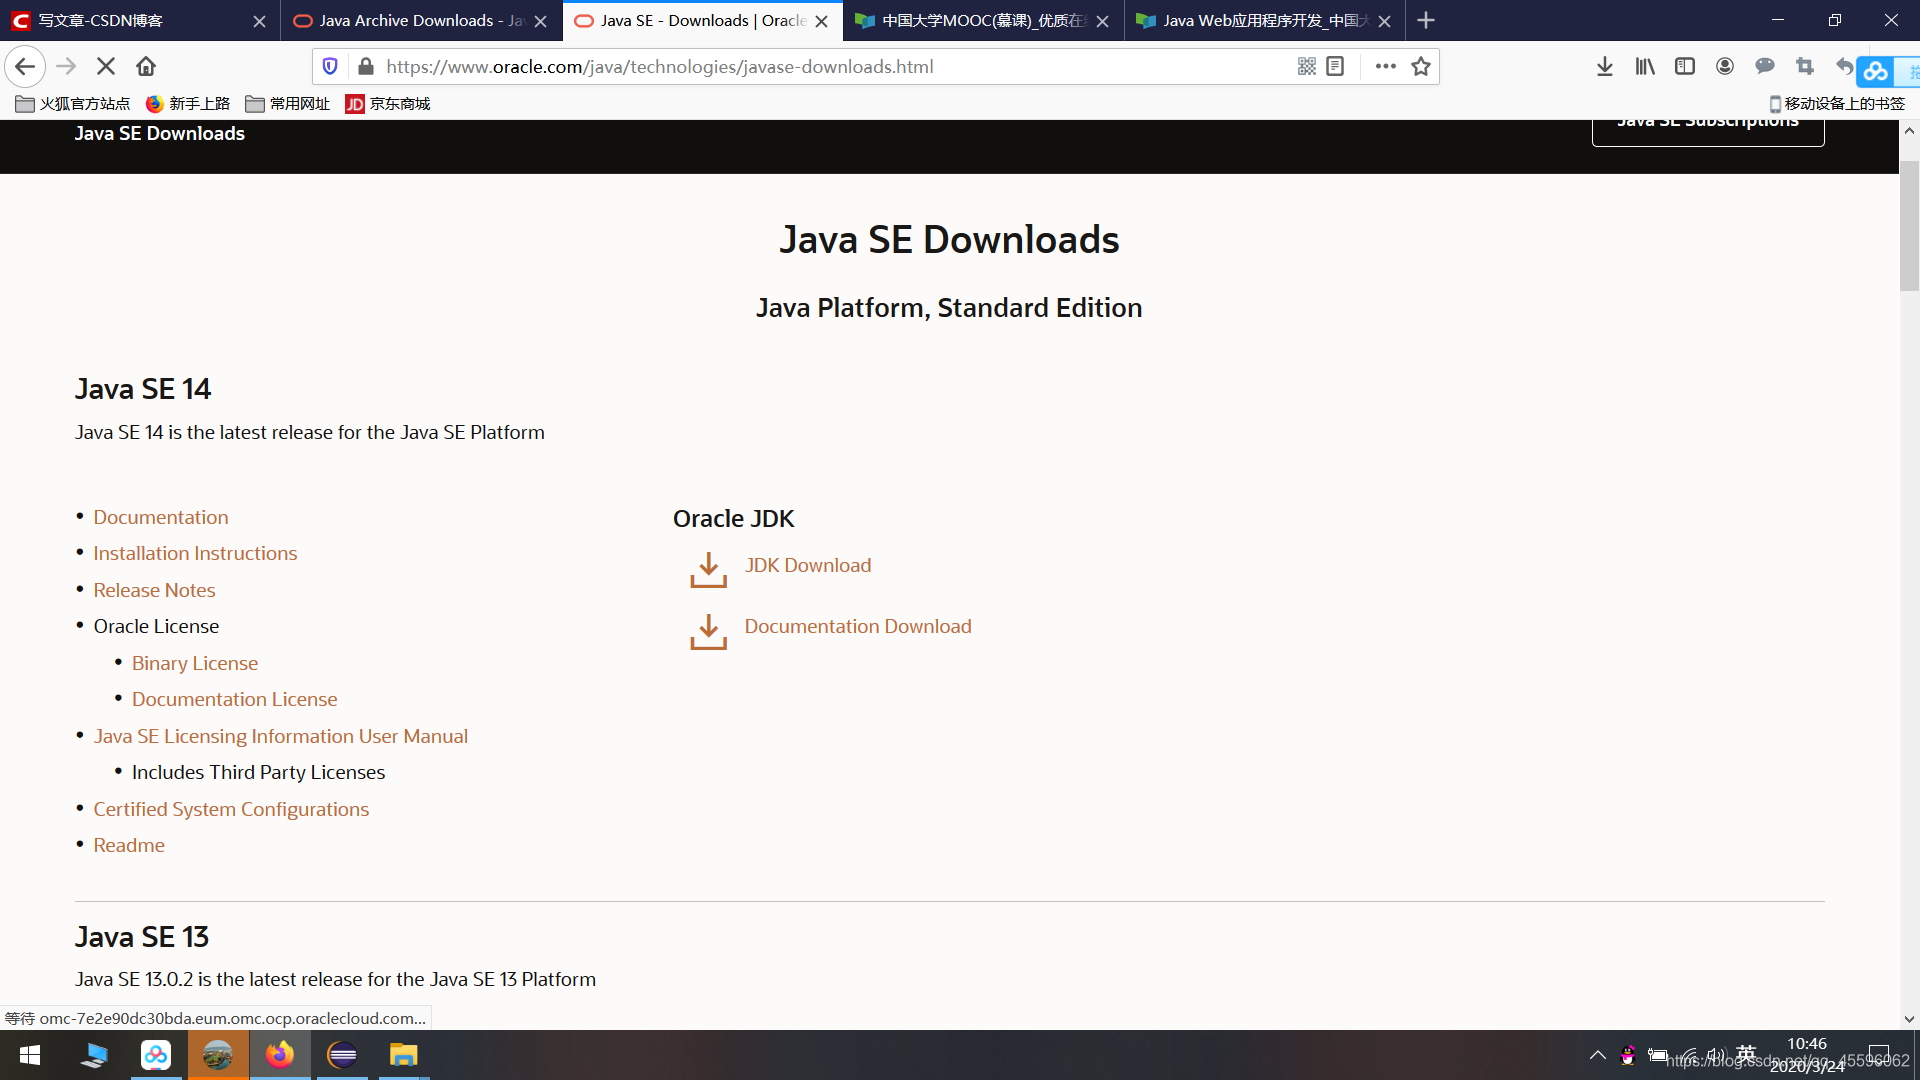Open the QR code icon in the address bar
The height and width of the screenshot is (1080, 1920).
[1306, 66]
